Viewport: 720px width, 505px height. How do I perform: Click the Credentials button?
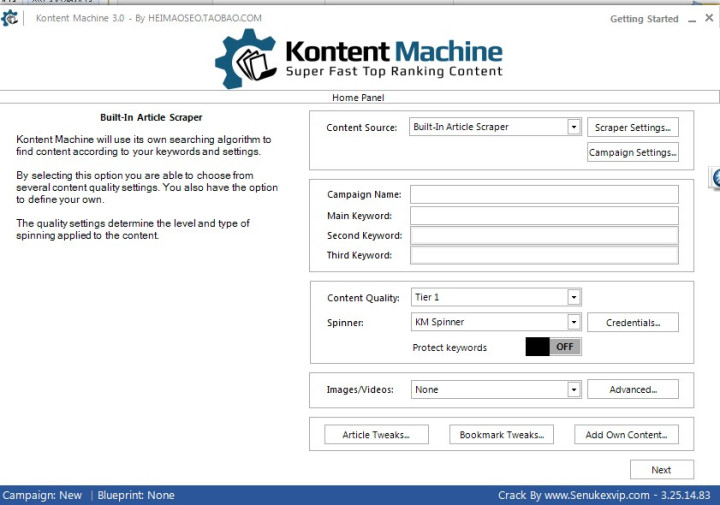pyautogui.click(x=633, y=322)
